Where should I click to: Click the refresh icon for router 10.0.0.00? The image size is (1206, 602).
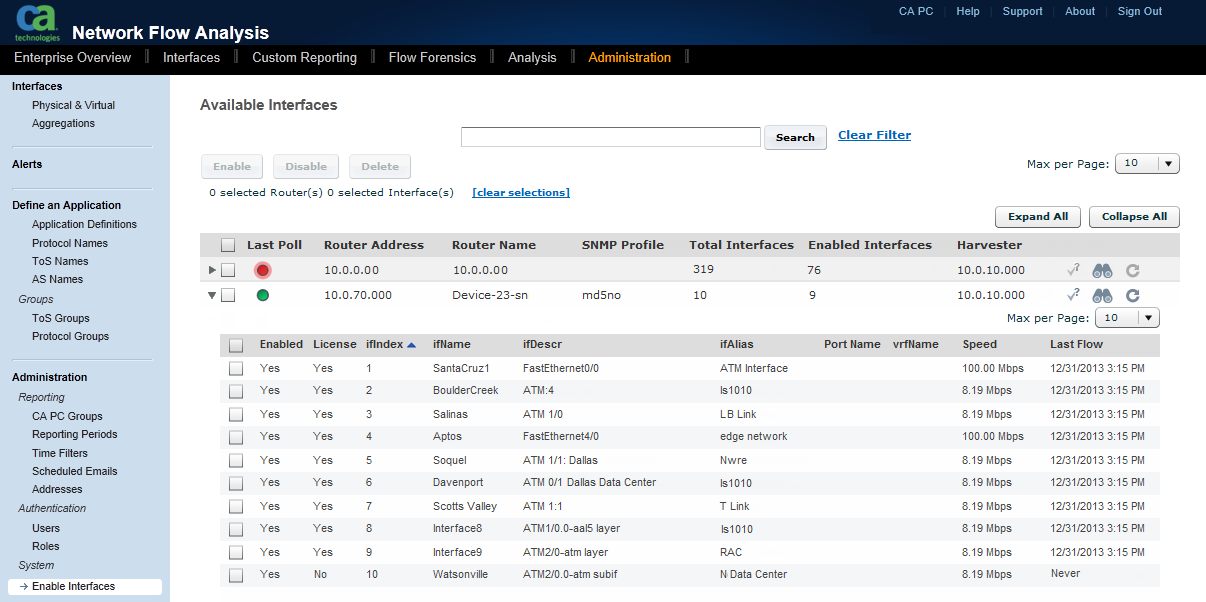pyautogui.click(x=1132, y=270)
